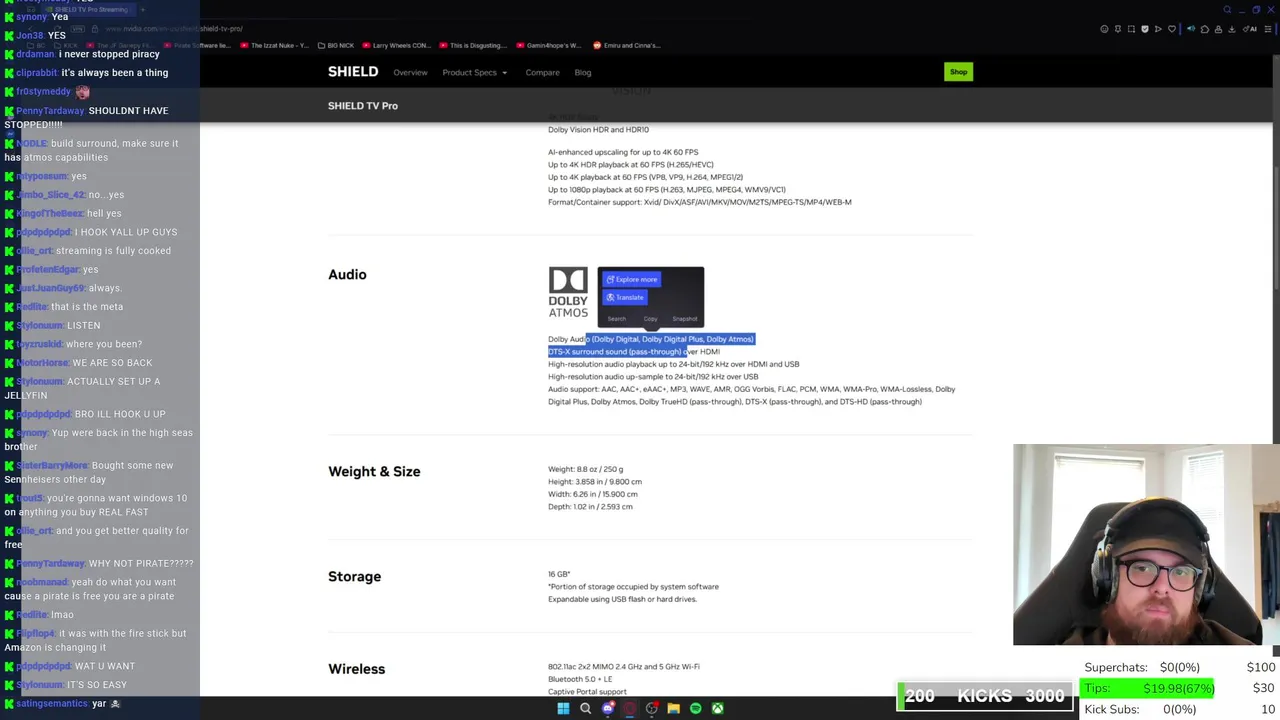The image size is (1280, 720).
Task: Click chat message 'IT'S SO EASY'
Action: tap(98, 685)
